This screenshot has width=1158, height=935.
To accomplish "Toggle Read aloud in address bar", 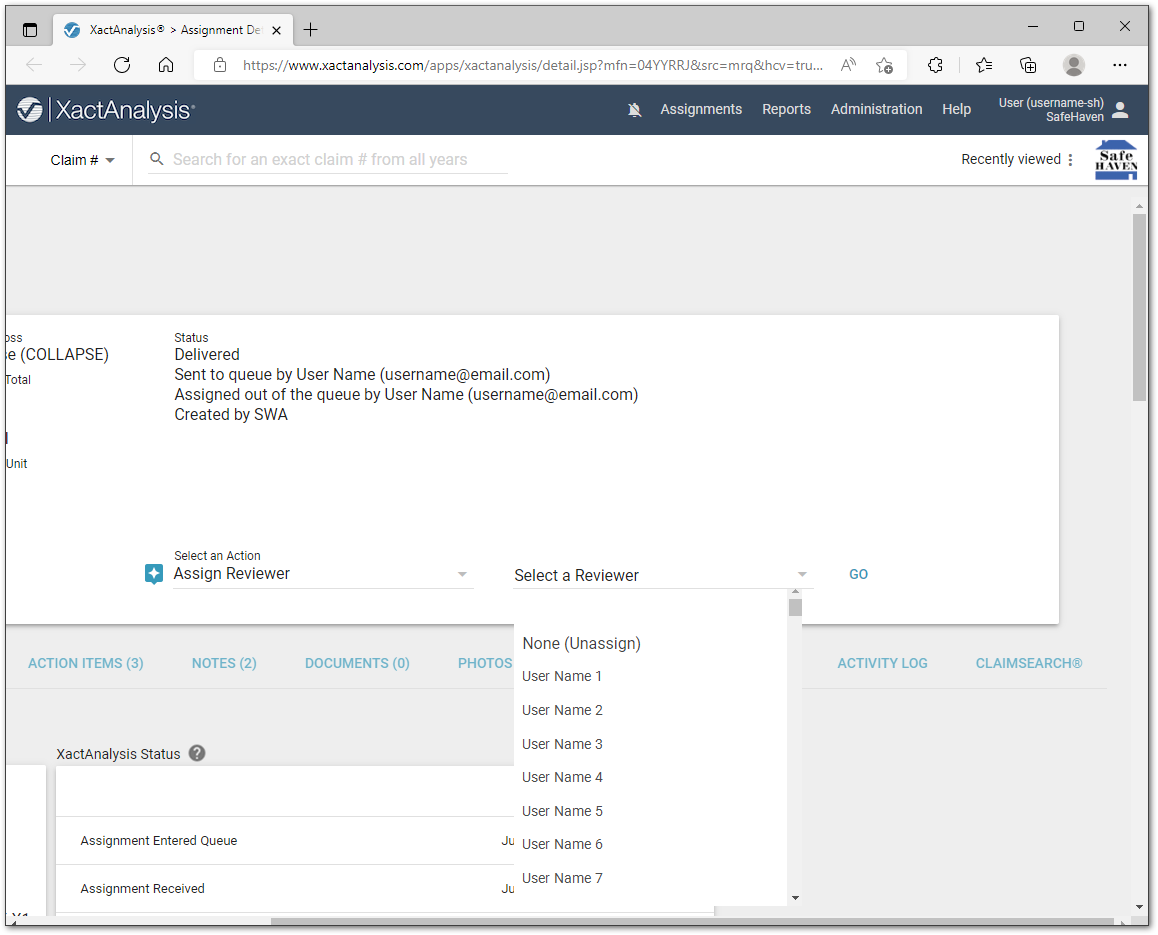I will (849, 65).
